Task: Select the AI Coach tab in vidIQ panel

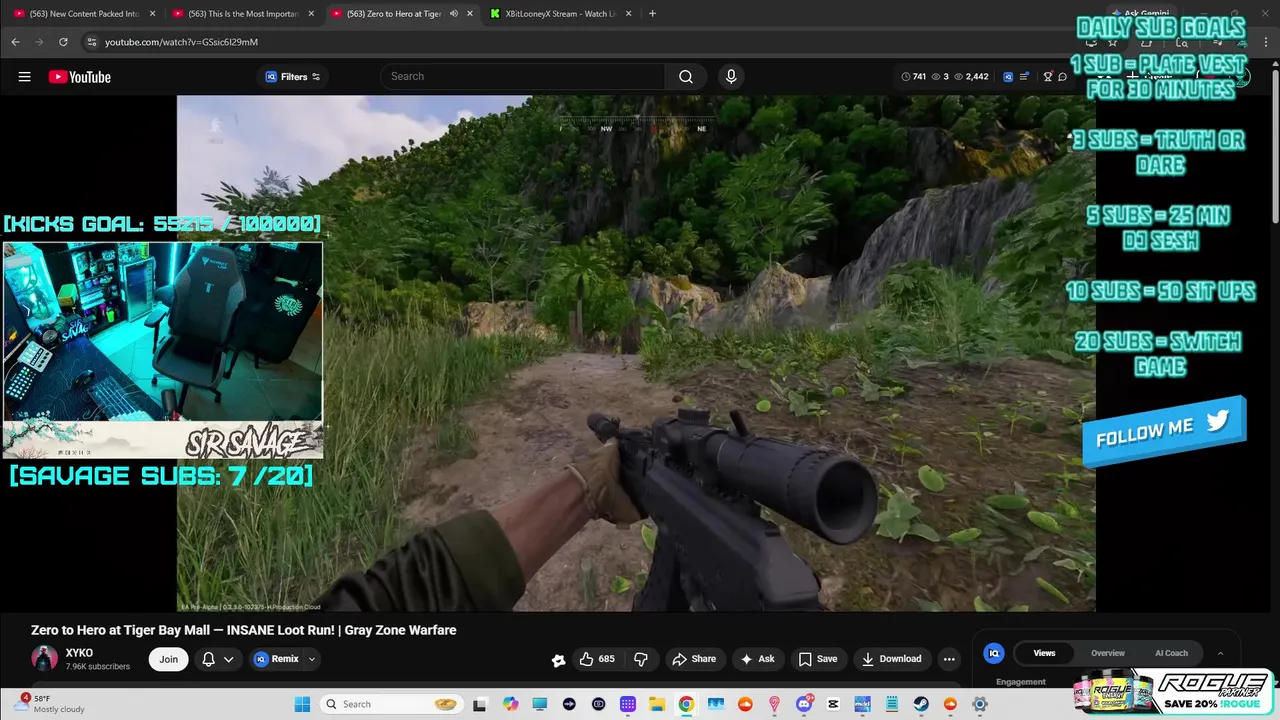Action: [1171, 653]
